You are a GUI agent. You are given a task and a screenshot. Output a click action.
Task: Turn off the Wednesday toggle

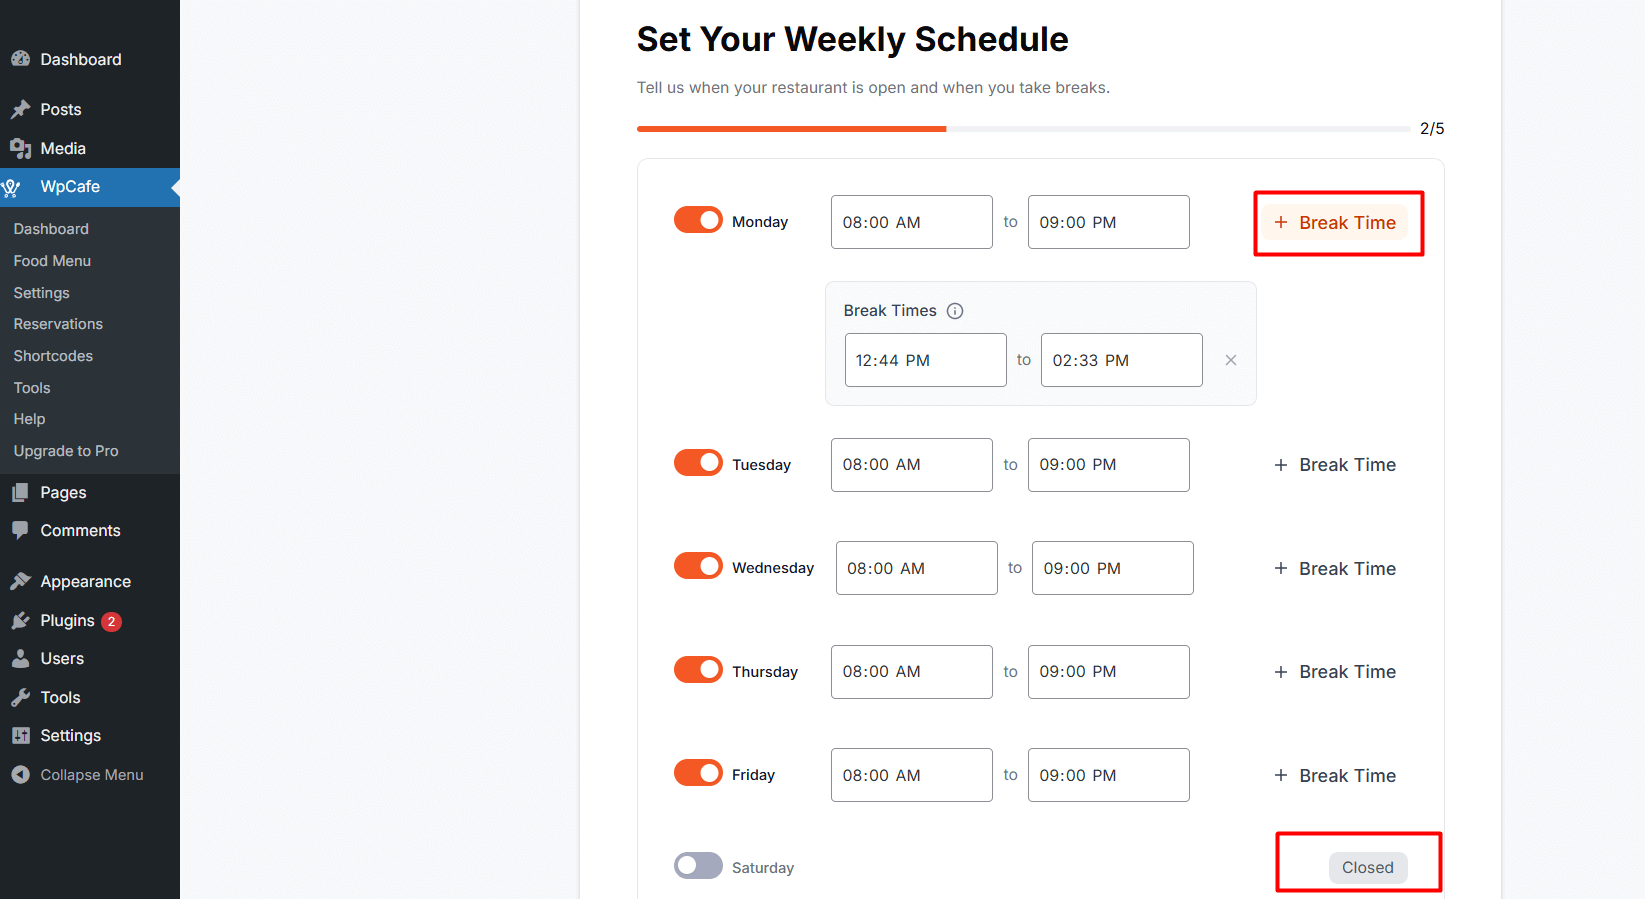point(698,565)
